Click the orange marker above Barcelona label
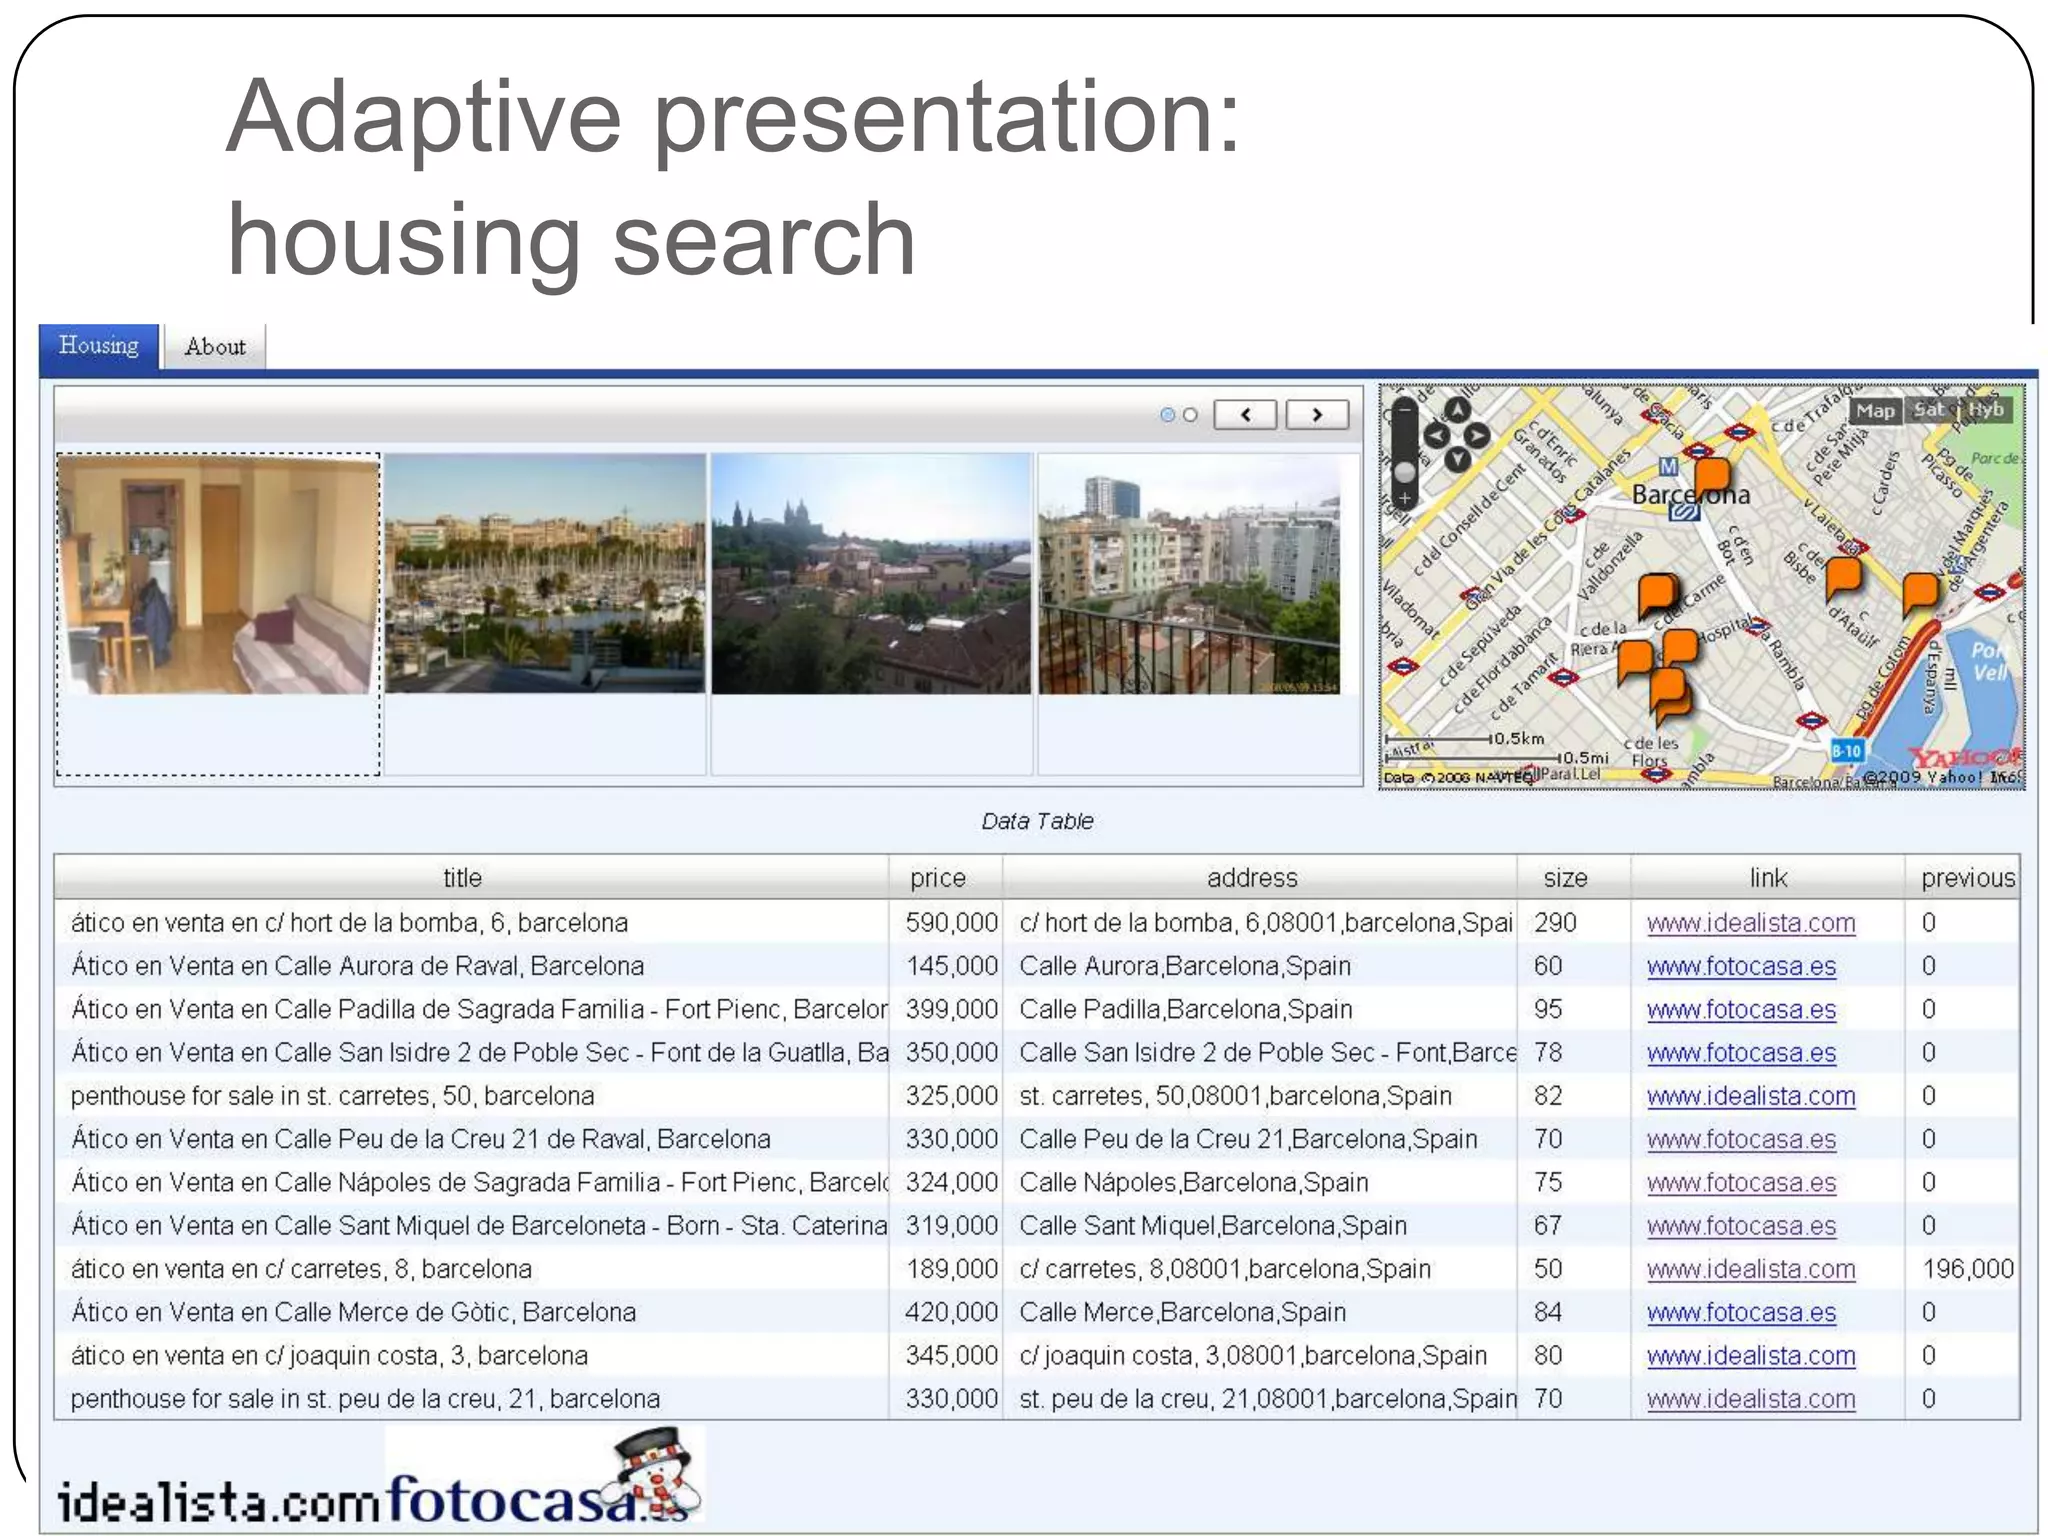The image size is (2048, 1536). click(1711, 479)
